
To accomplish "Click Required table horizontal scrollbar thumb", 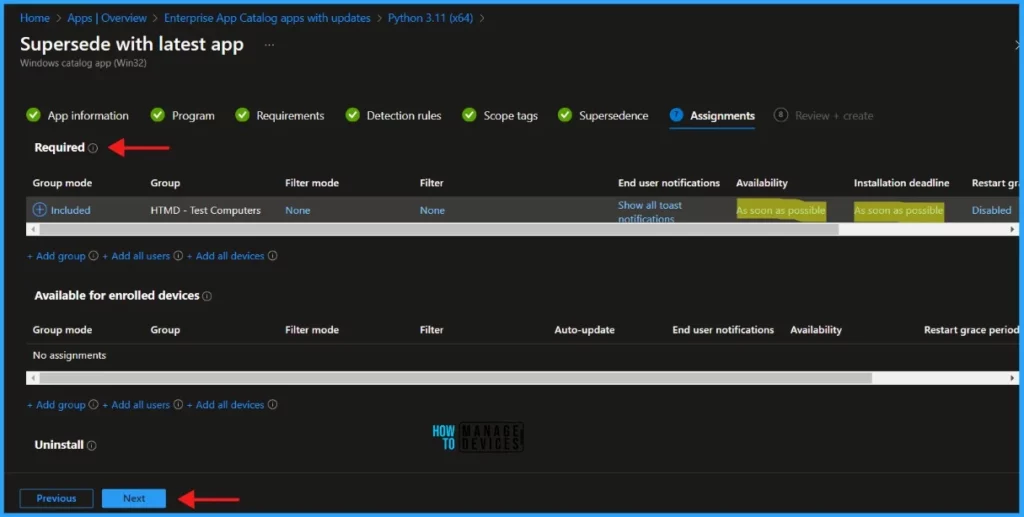I will tap(439, 229).
